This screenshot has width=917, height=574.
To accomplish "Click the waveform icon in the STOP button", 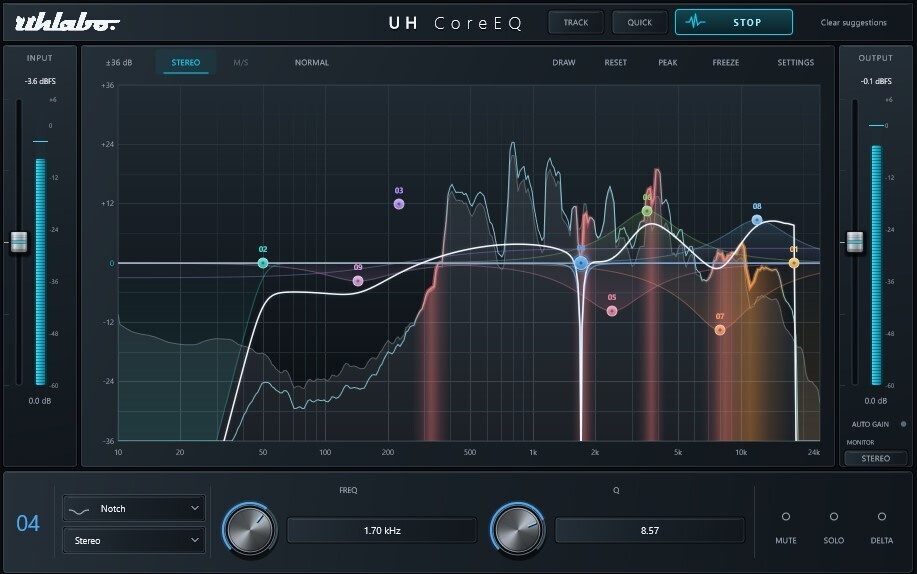I will [x=695, y=22].
